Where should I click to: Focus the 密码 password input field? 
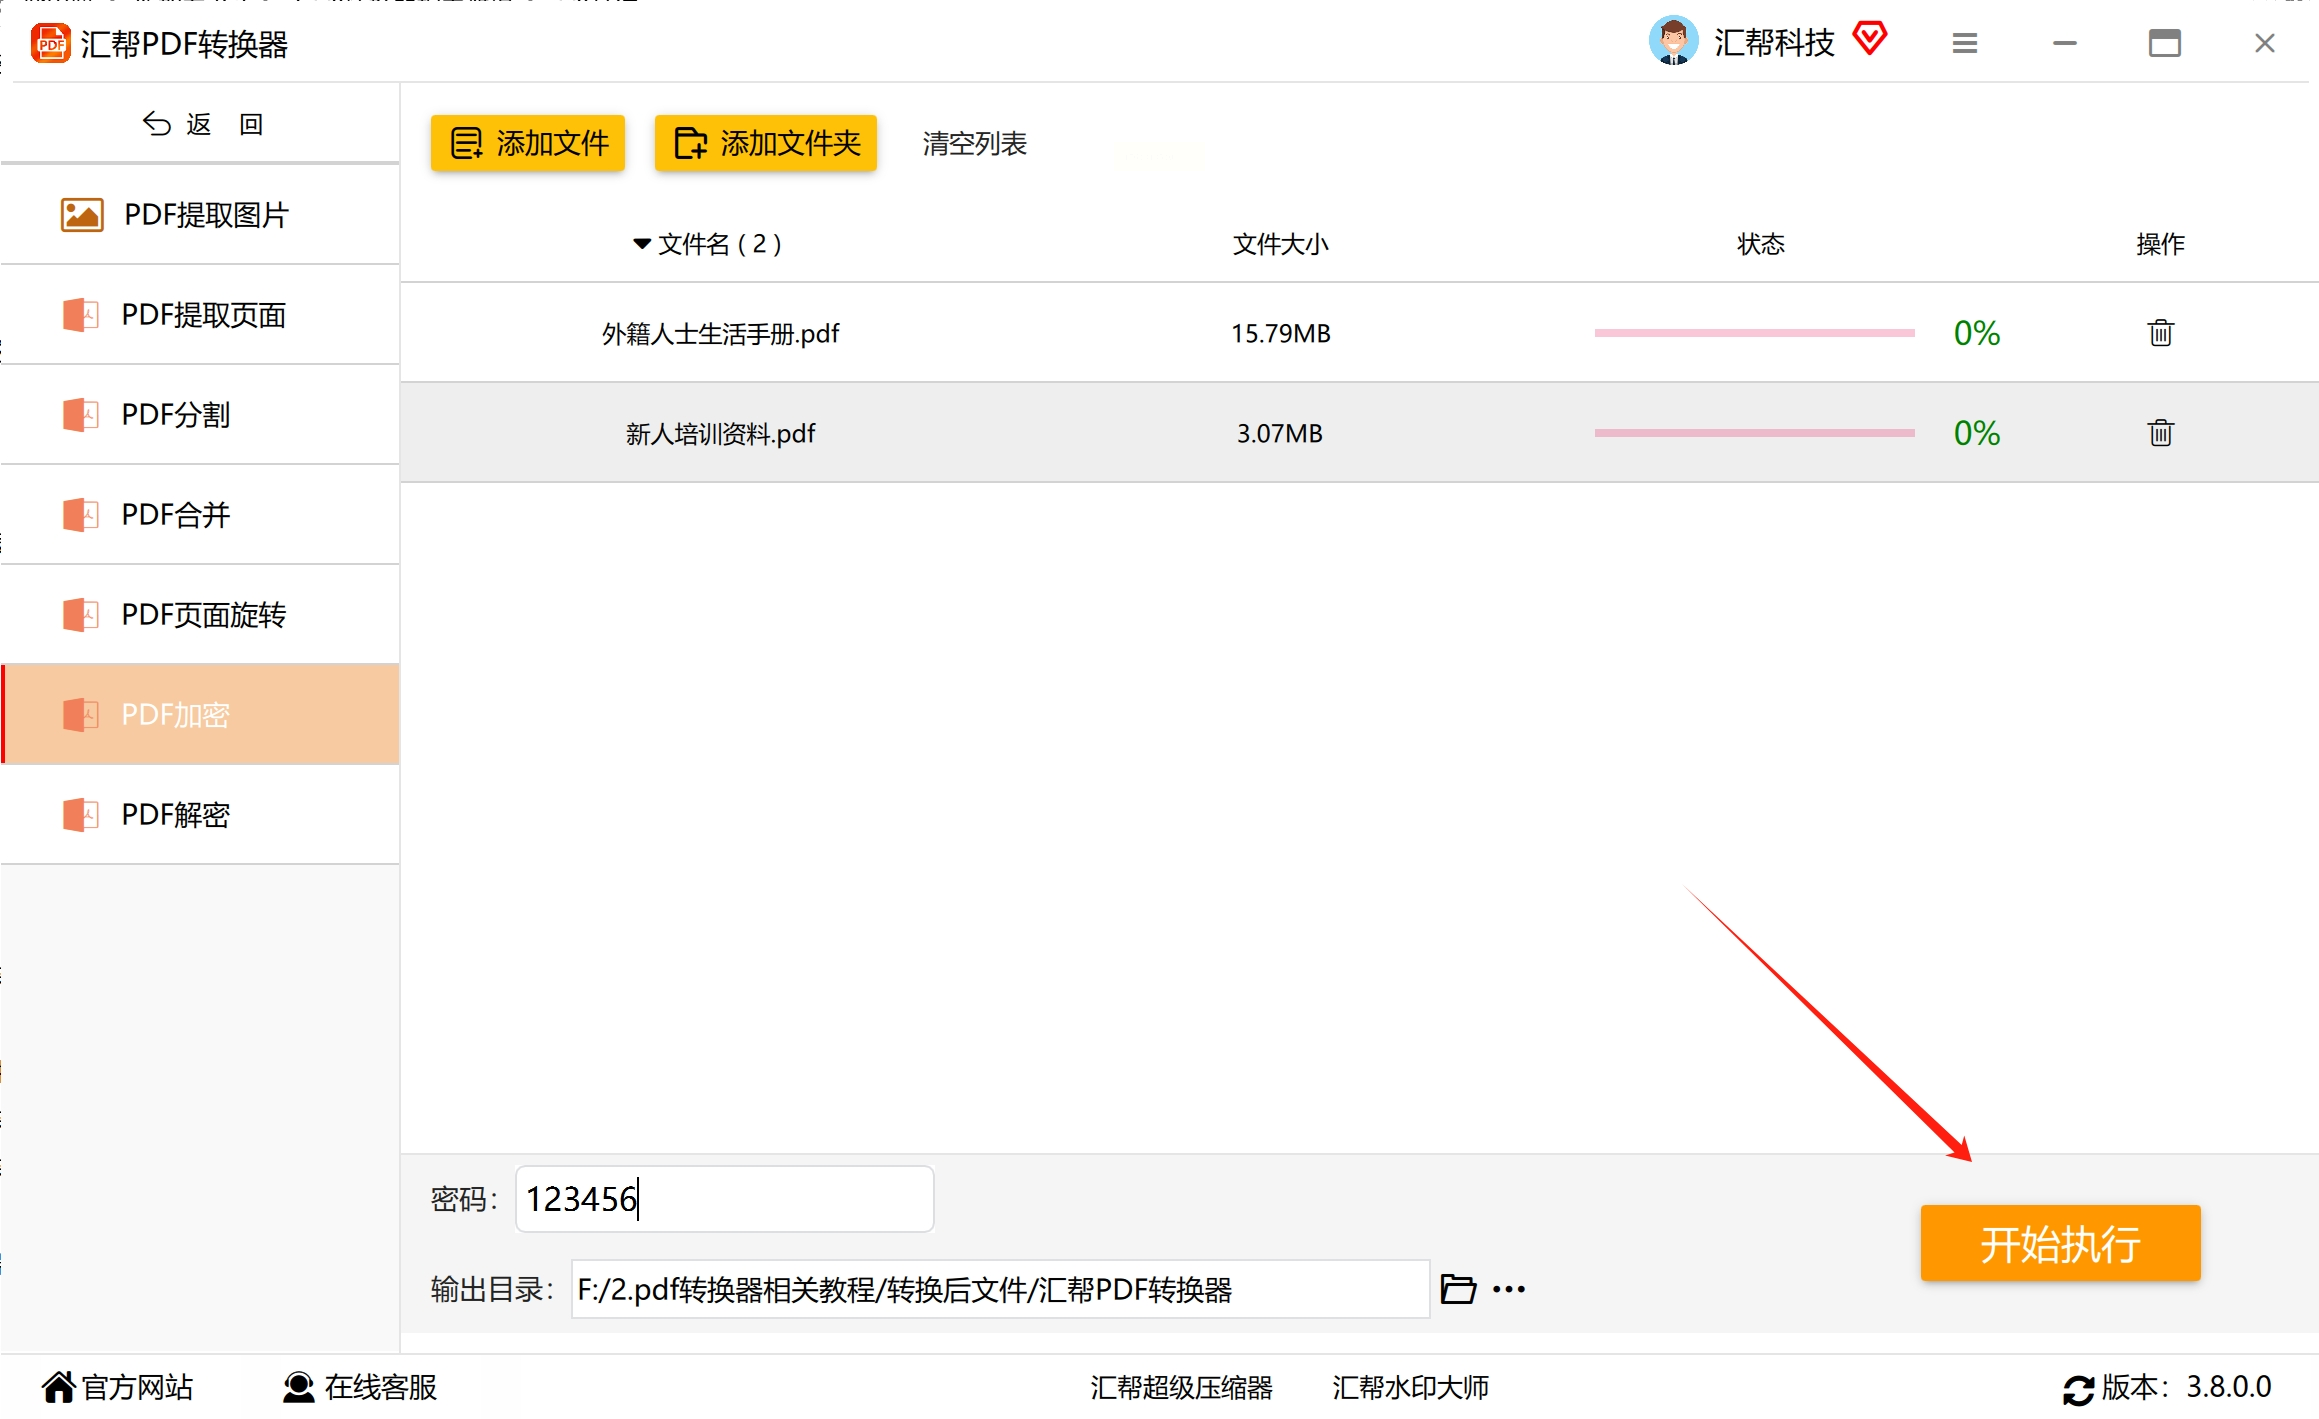click(724, 1199)
